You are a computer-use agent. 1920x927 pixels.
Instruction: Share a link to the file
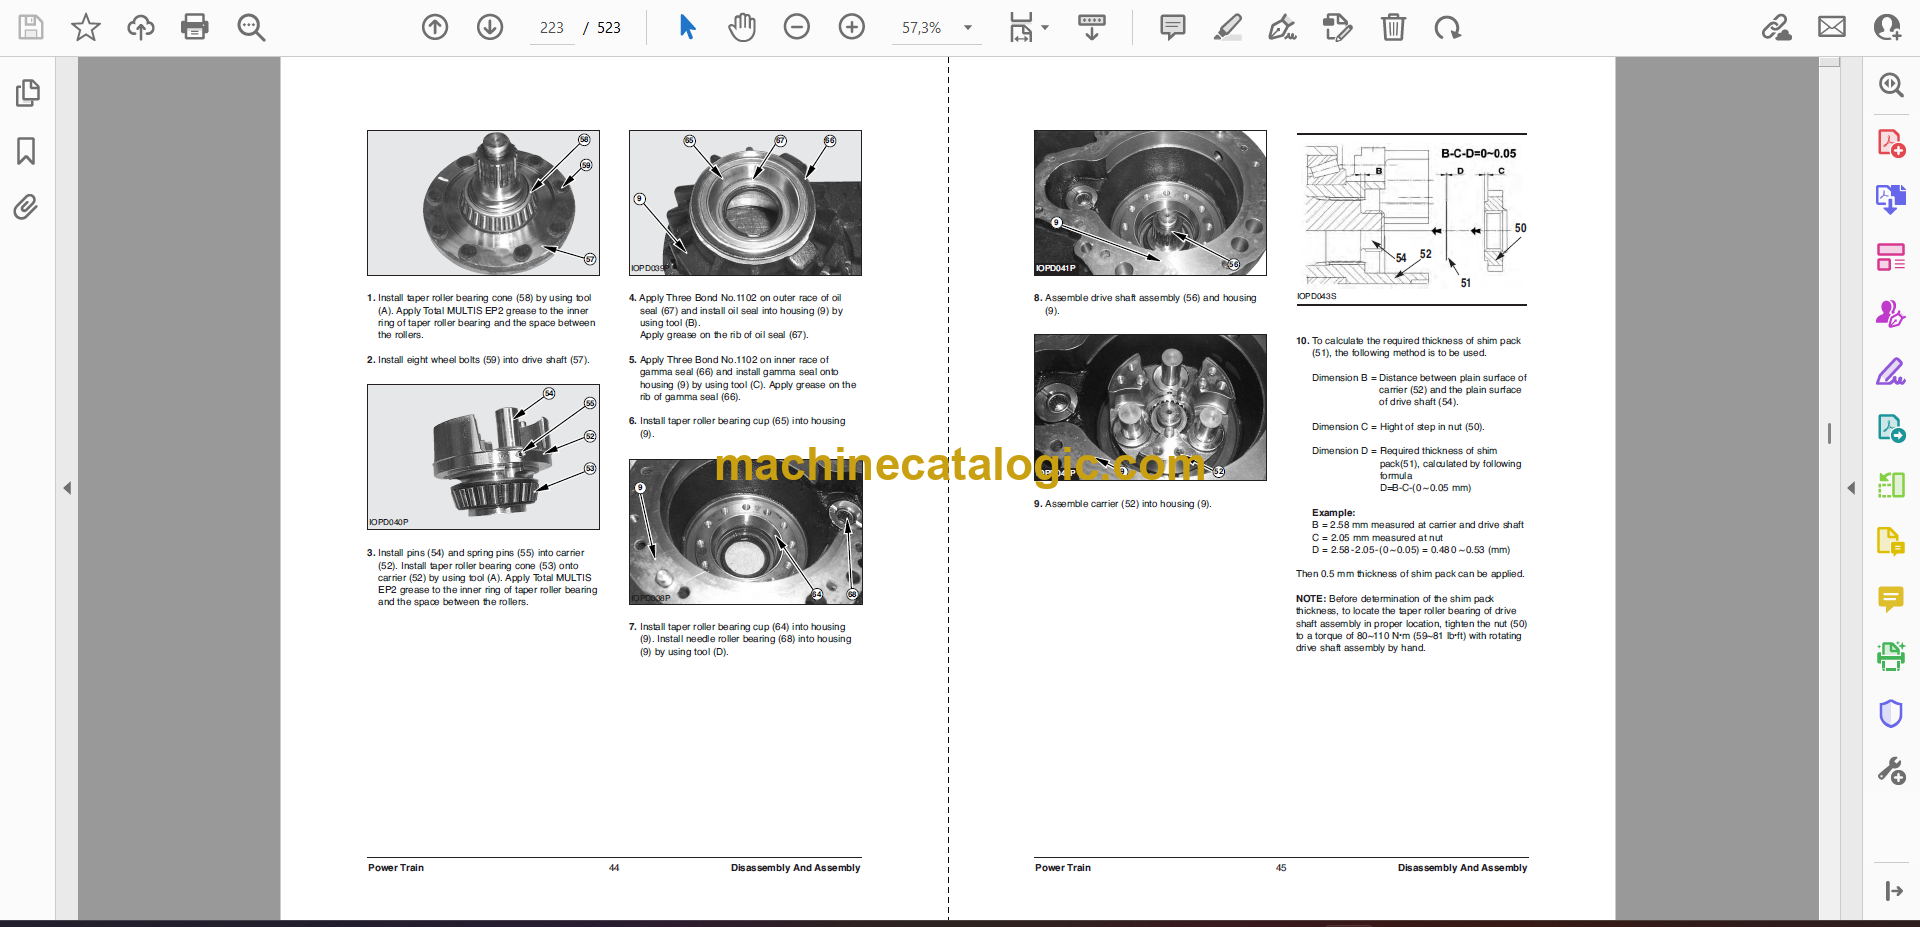1777,27
